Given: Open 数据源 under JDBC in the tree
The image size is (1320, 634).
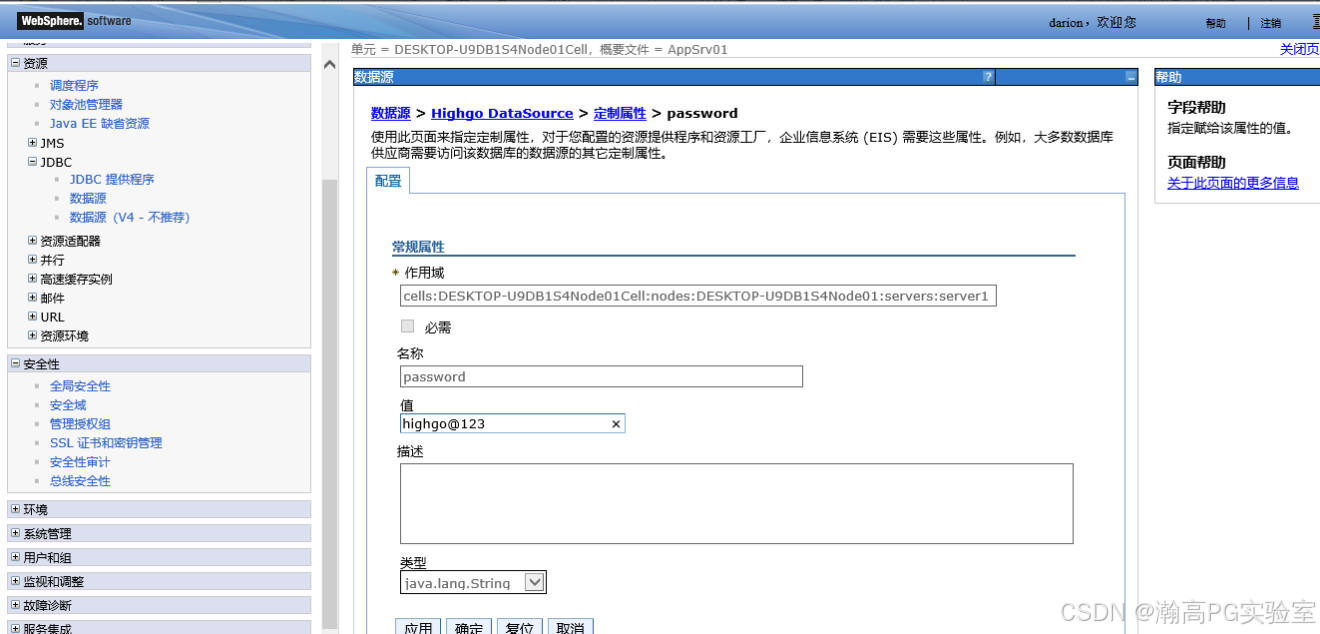Looking at the screenshot, I should (x=88, y=199).
